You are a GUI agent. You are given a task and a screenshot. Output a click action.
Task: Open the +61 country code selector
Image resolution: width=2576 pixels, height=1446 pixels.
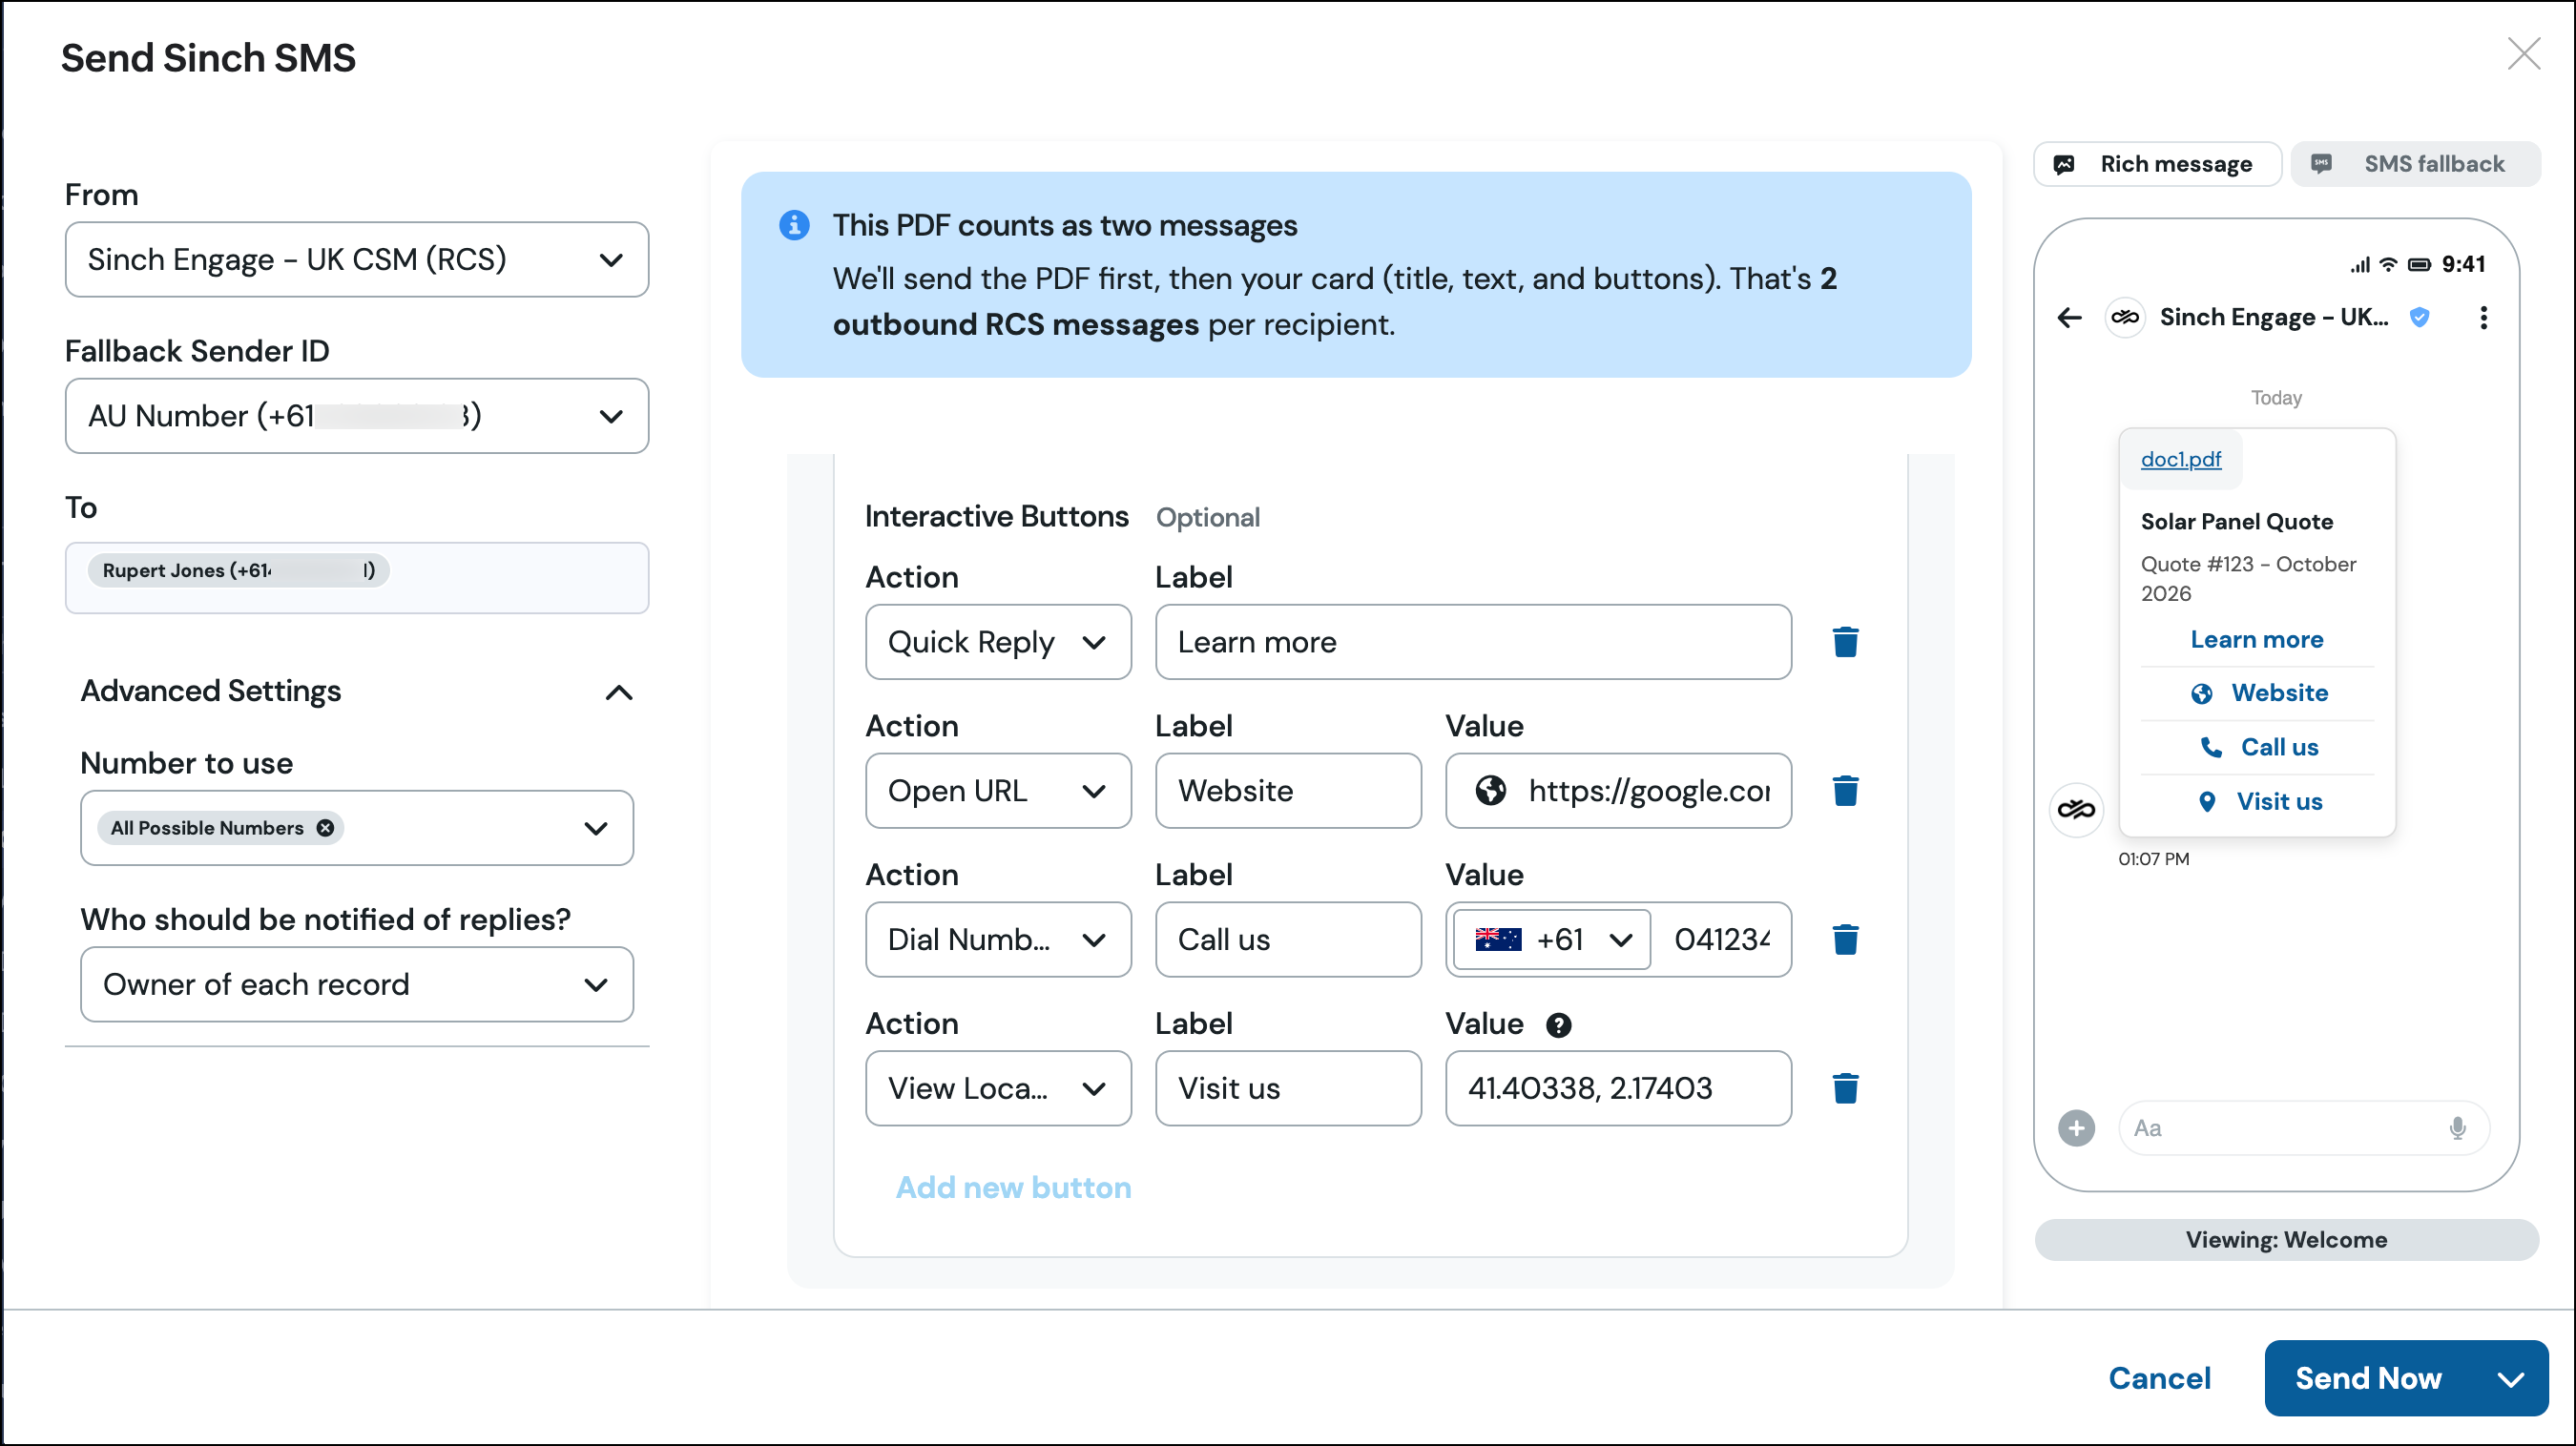(1551, 939)
